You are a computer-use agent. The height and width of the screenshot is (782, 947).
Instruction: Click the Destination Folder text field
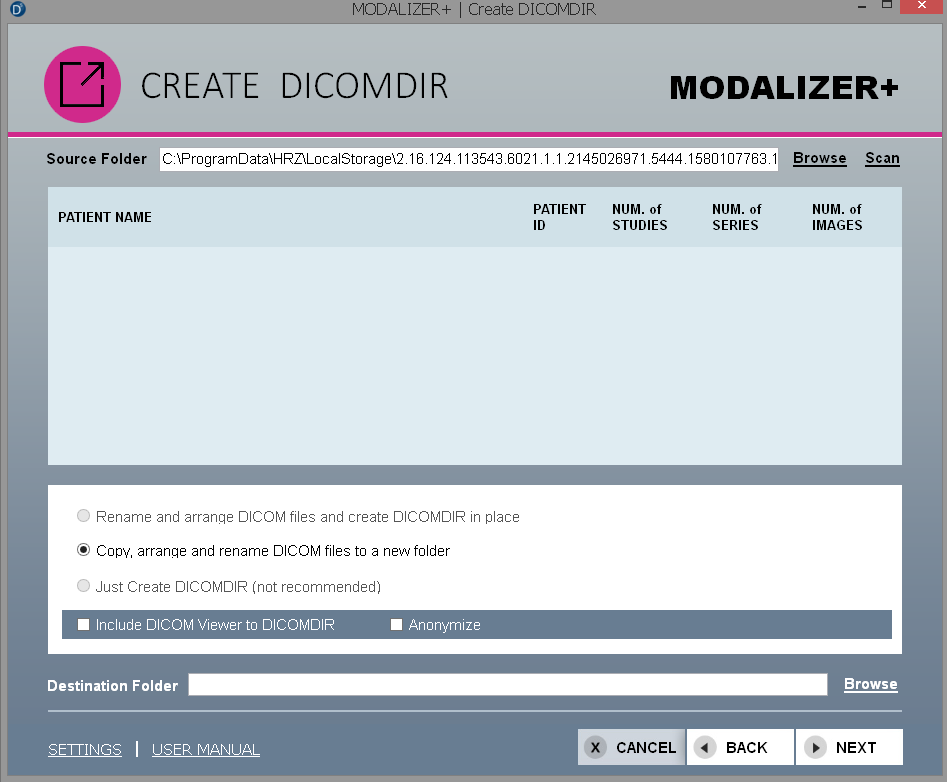[507, 685]
